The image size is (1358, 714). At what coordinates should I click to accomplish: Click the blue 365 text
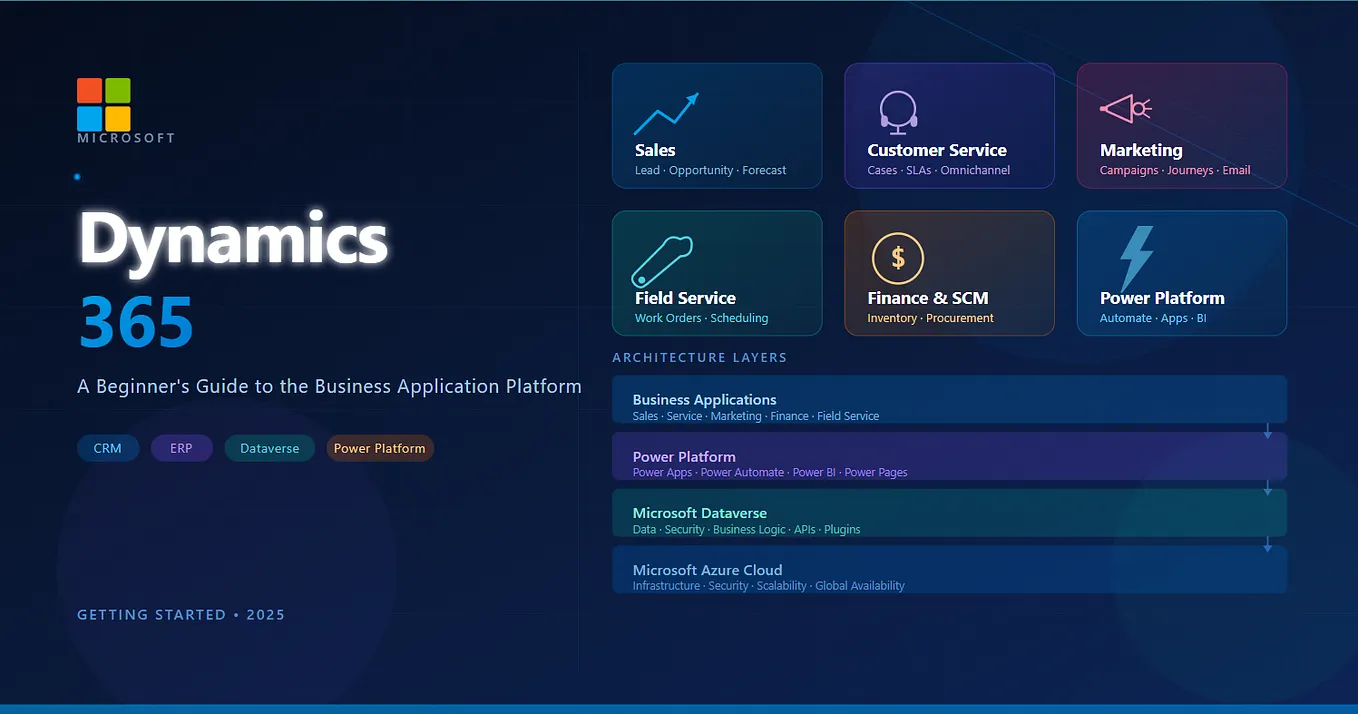click(x=136, y=322)
